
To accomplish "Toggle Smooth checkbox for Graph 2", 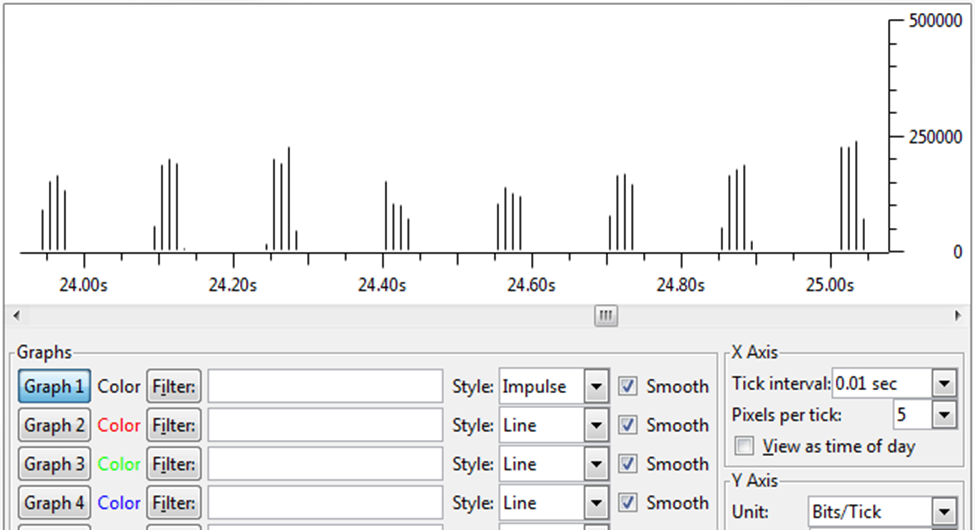I will click(x=627, y=425).
